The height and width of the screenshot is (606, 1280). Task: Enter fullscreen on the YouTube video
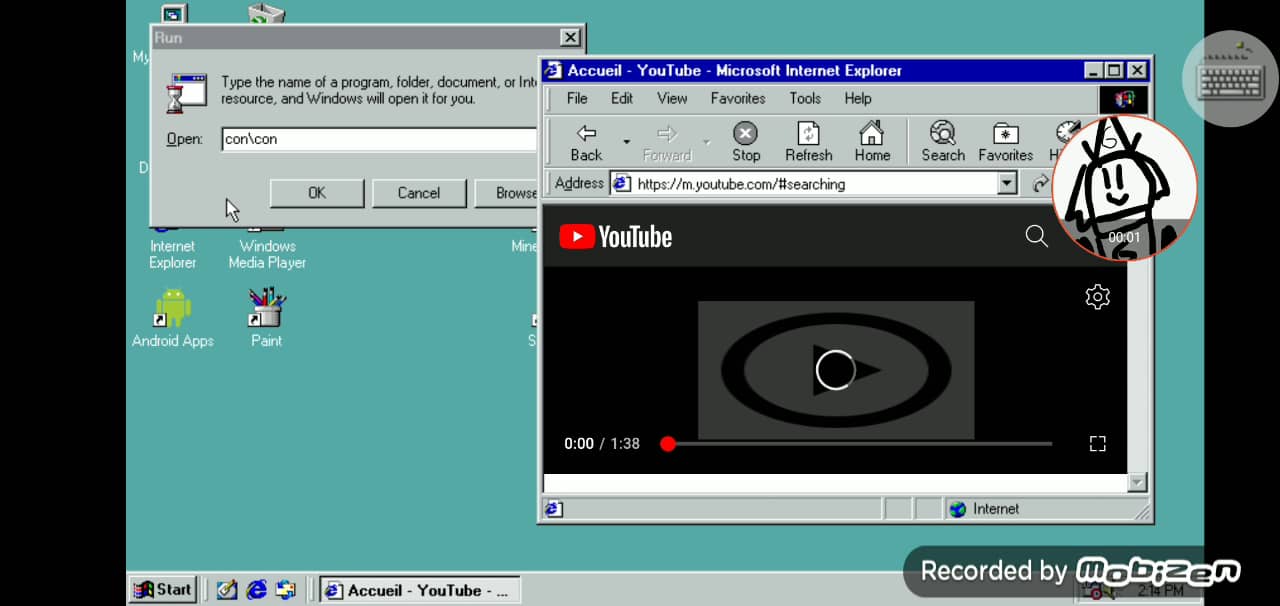(x=1097, y=443)
